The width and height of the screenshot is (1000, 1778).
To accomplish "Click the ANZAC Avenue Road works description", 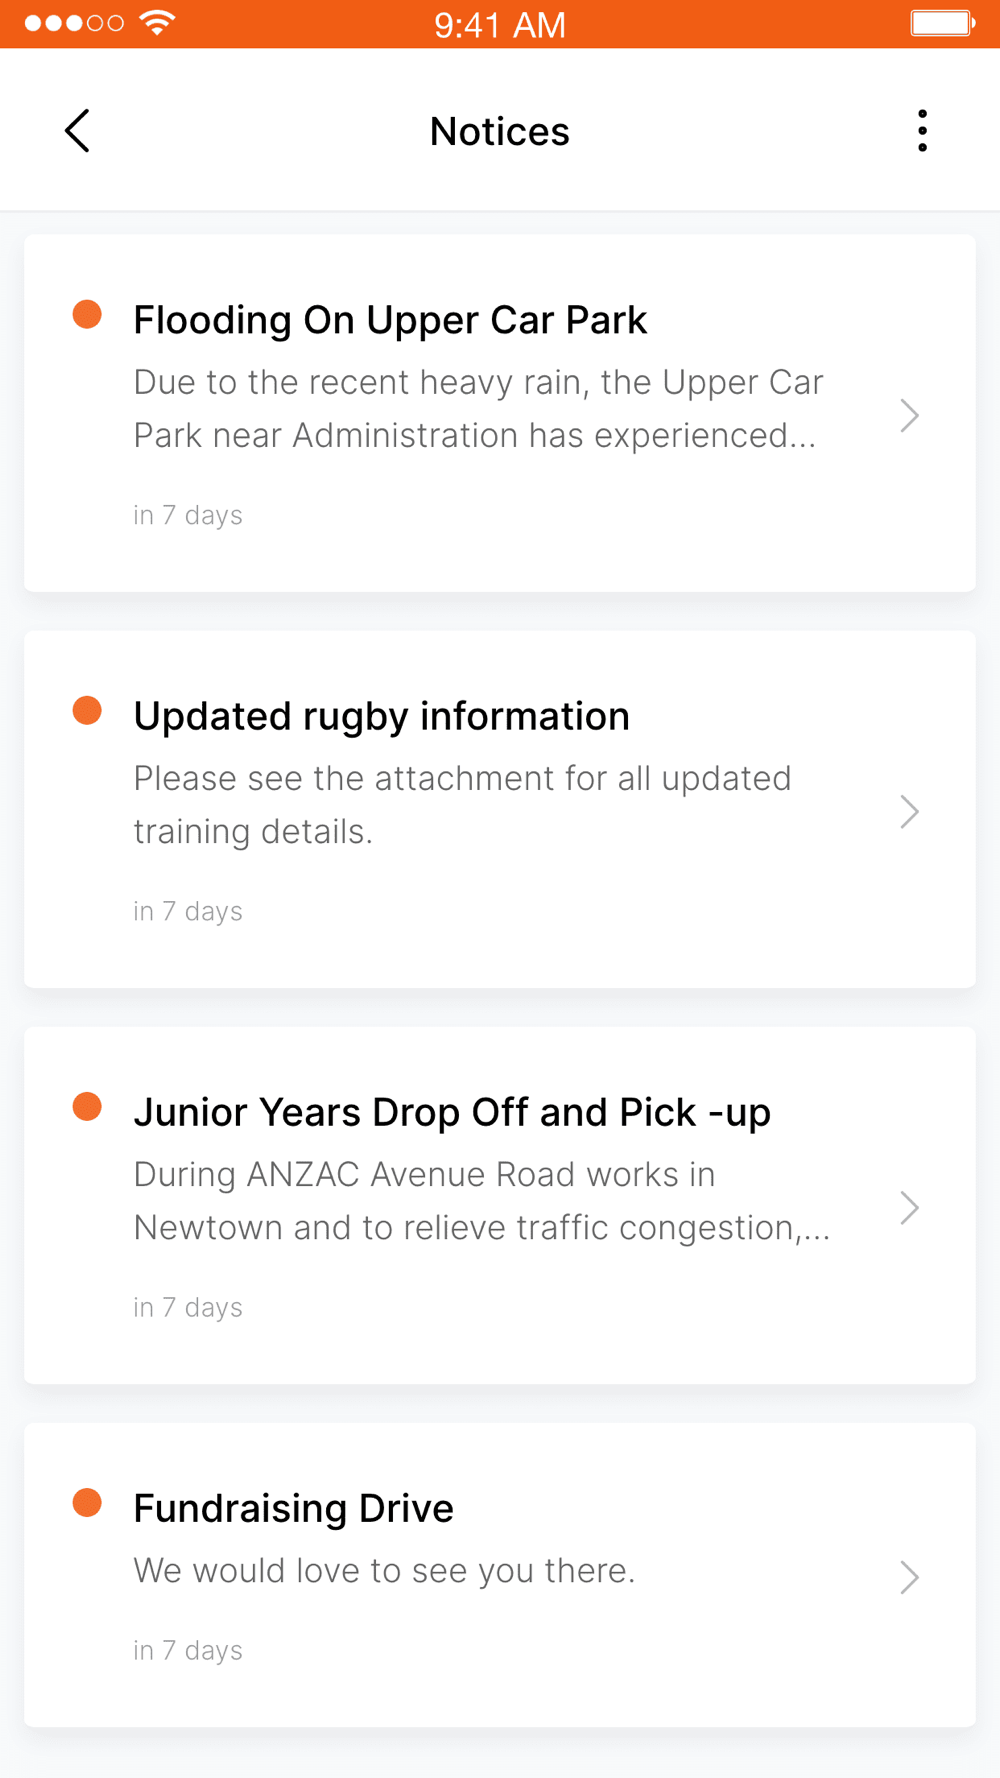I will (481, 1200).
